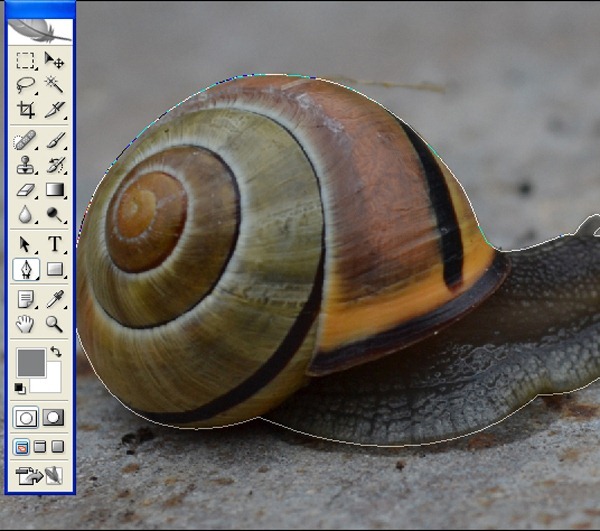Choose the Lasso tool
Viewport: 600px width, 531px height.
(26, 85)
